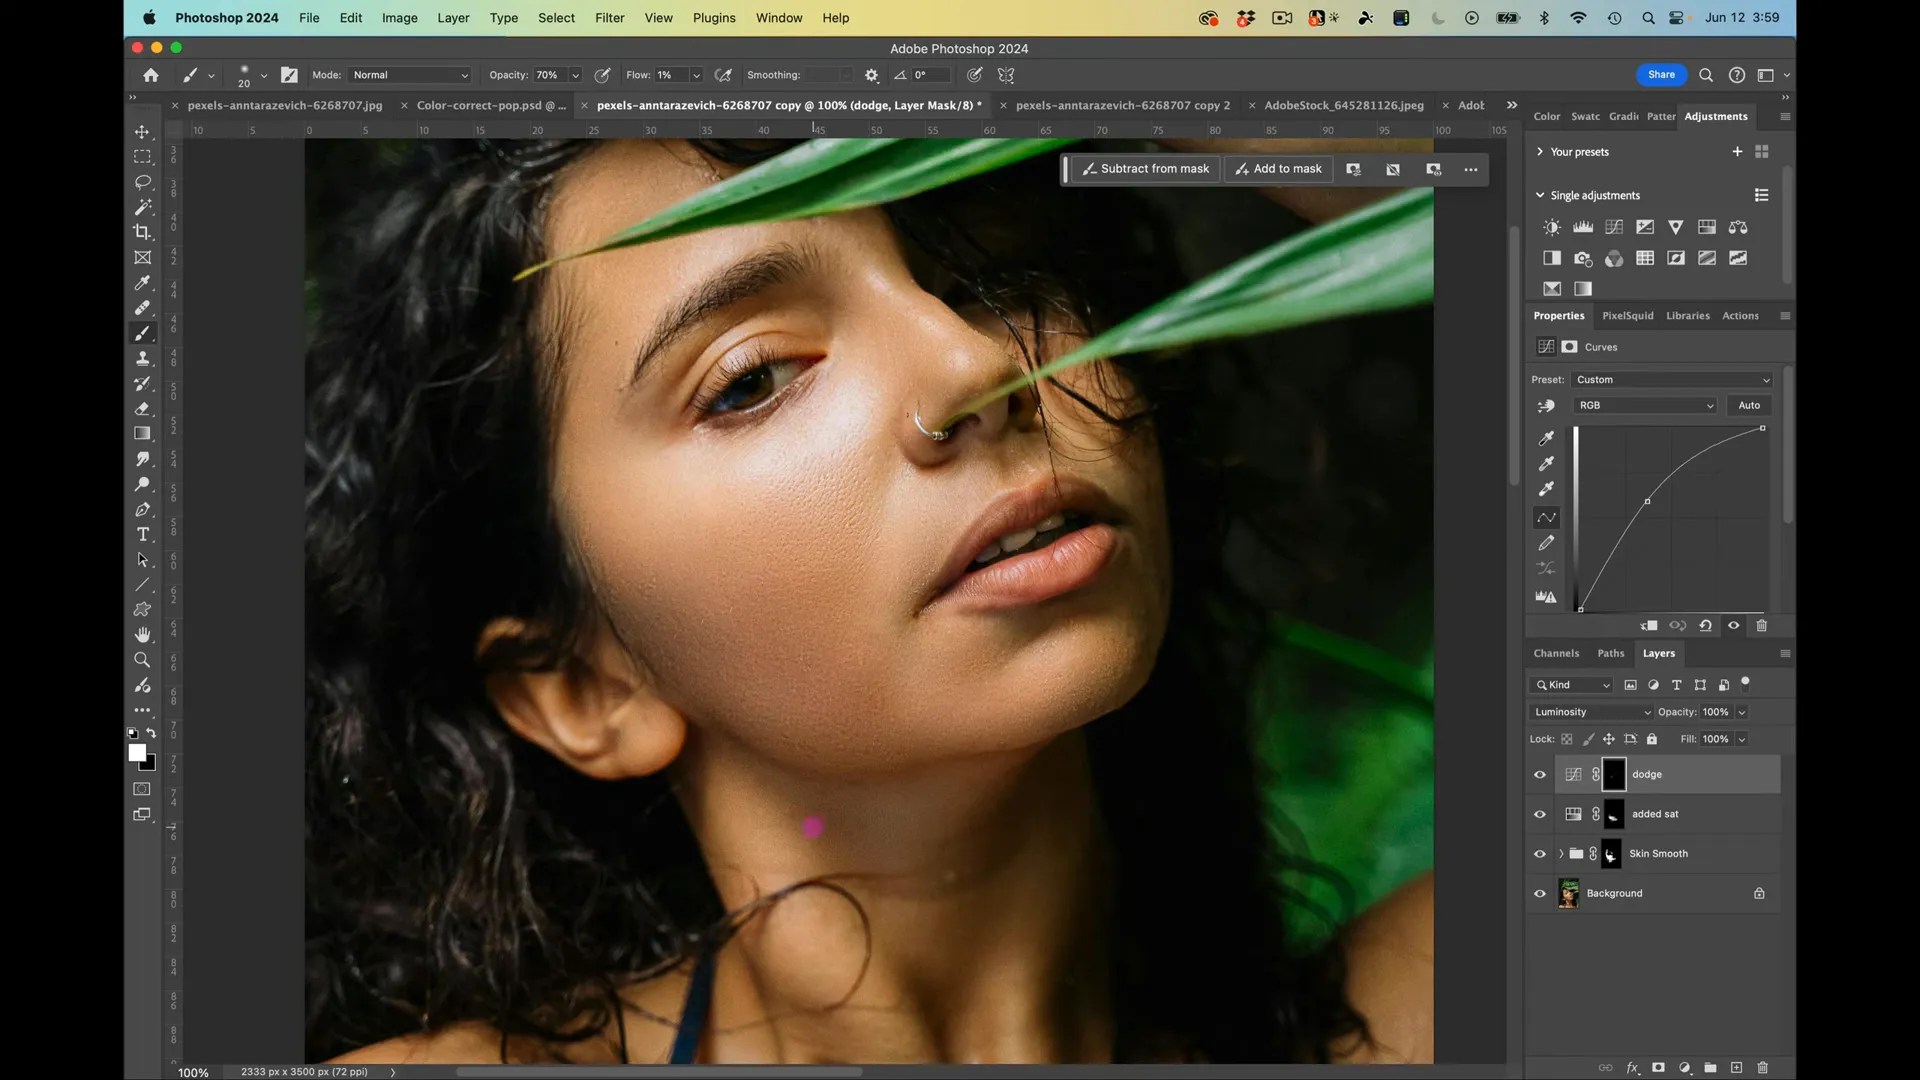Image resolution: width=1920 pixels, height=1080 pixels.
Task: Toggle visibility of the added sat layer
Action: 1540,814
